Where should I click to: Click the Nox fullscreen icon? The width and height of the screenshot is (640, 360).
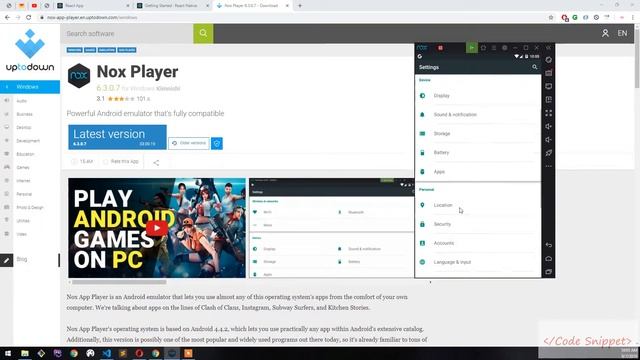549,113
